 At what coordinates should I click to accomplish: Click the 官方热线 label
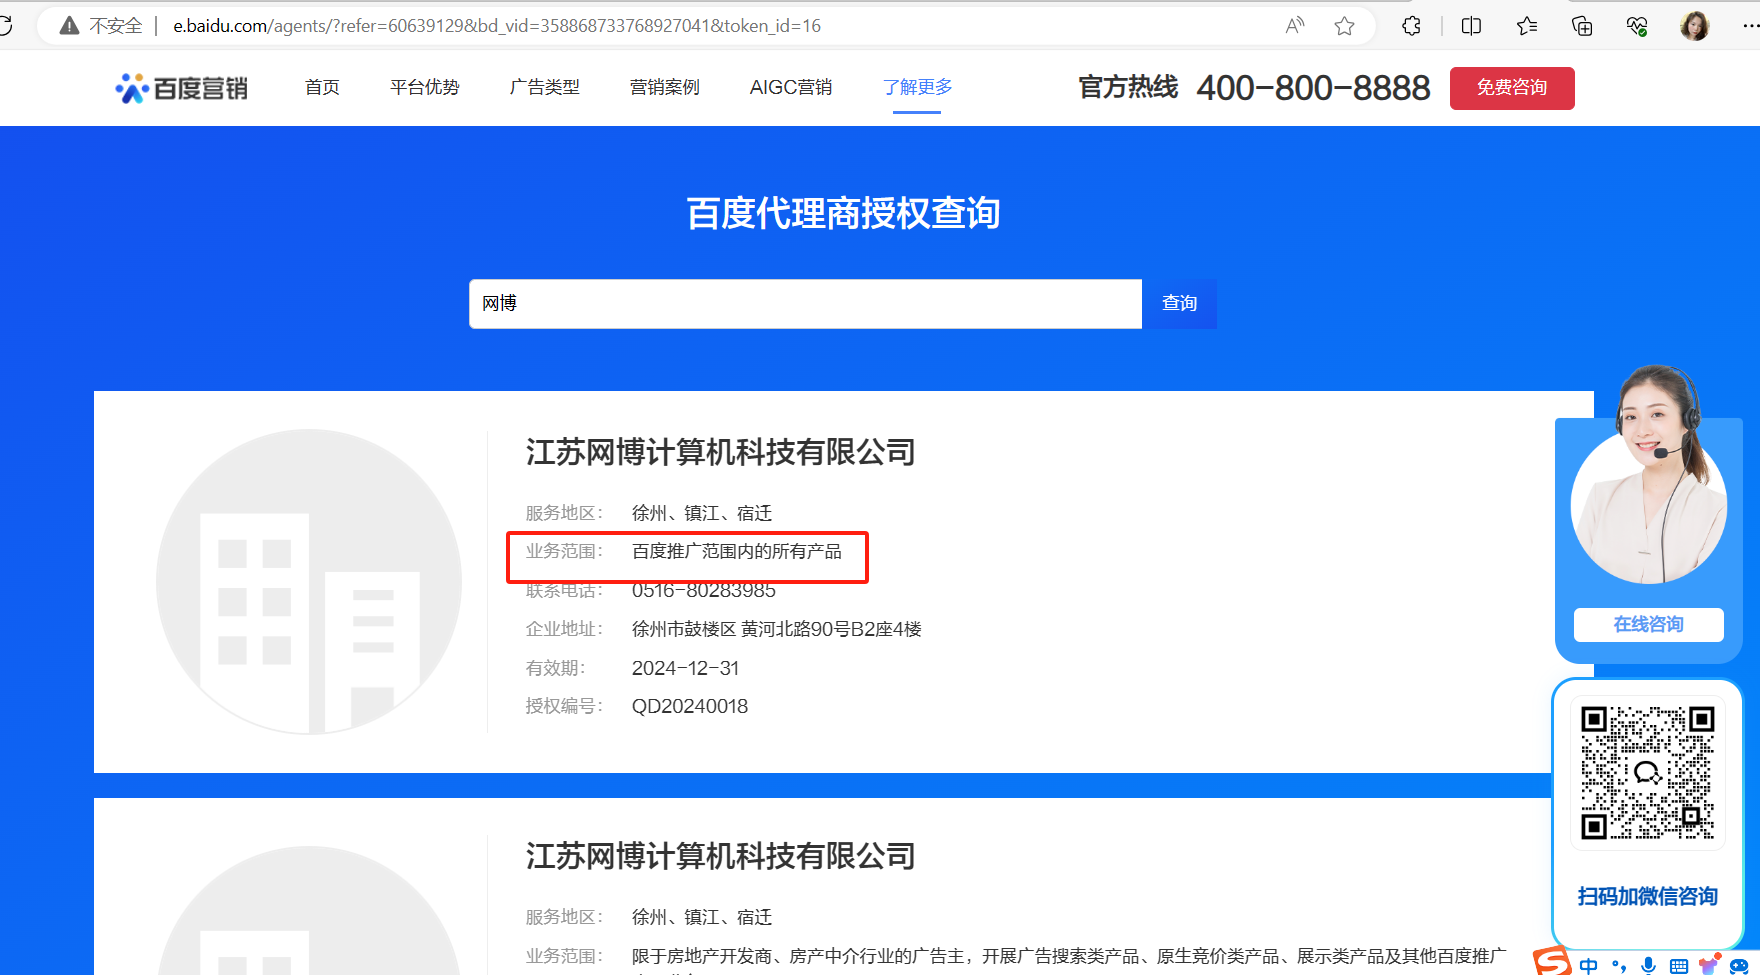[x=1128, y=88]
